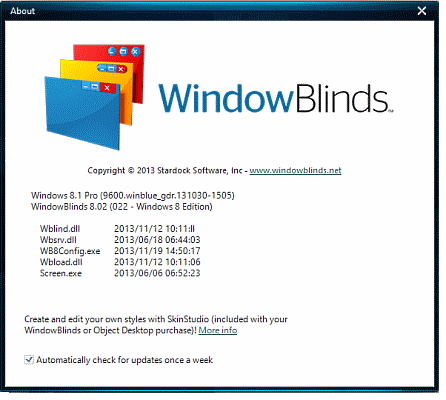This screenshot has height=400, width=446.
Task: Click the 2013/11/19 14:50:17 timestamp
Action: [157, 251]
